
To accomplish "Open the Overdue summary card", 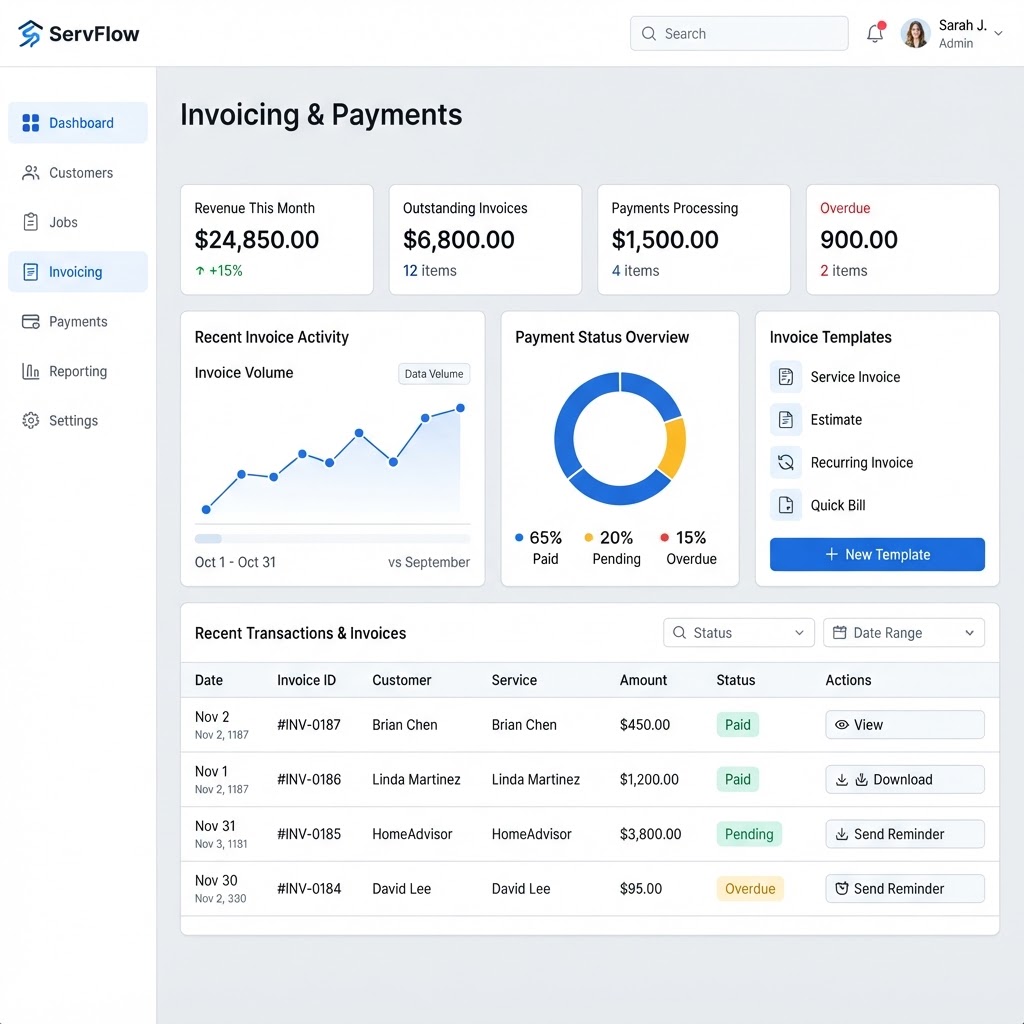I will [x=903, y=239].
